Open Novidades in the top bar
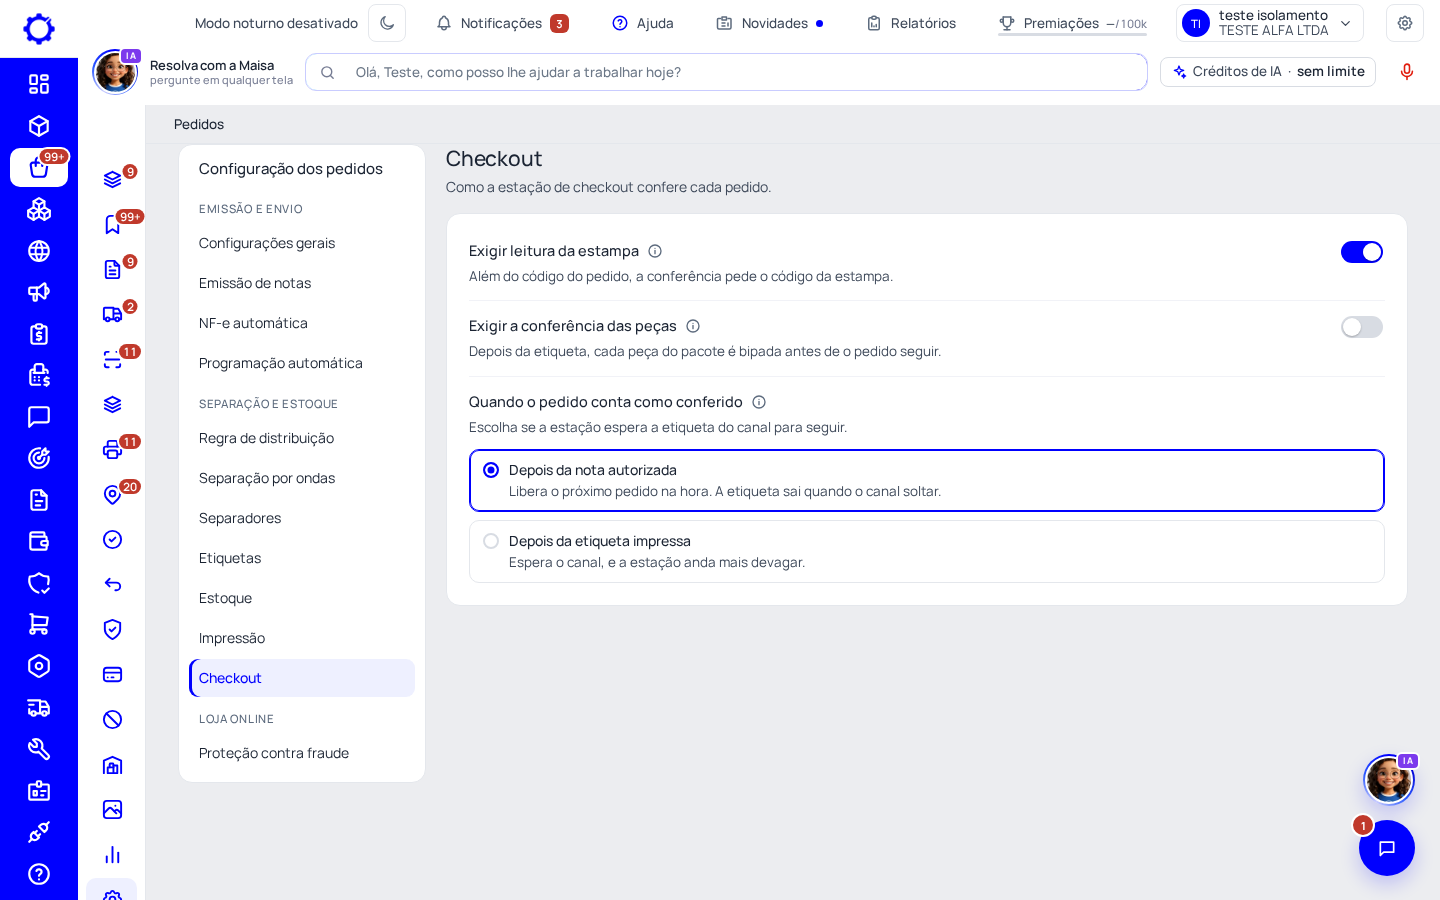Image resolution: width=1440 pixels, height=900 pixels. [769, 23]
